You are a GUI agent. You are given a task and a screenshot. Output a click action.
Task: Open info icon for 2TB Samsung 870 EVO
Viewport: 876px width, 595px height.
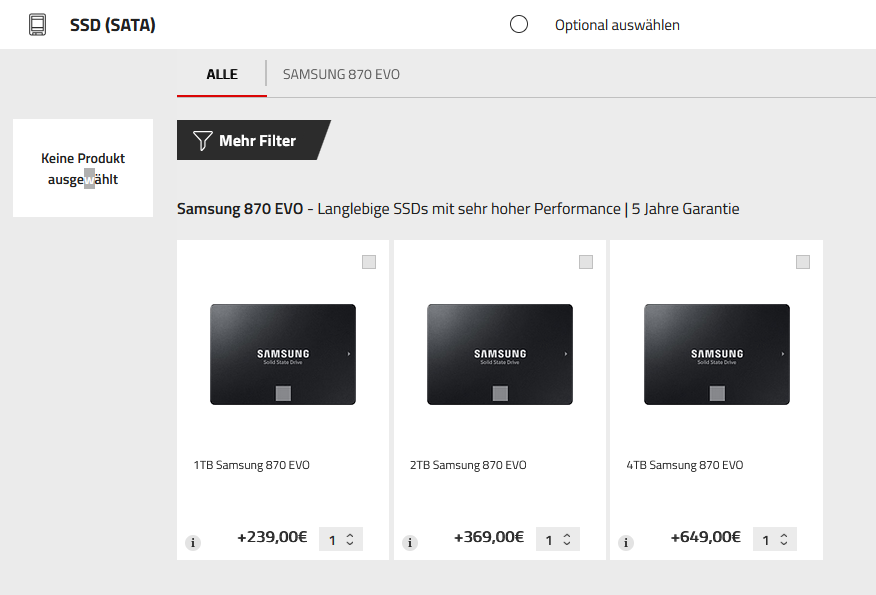pos(410,542)
